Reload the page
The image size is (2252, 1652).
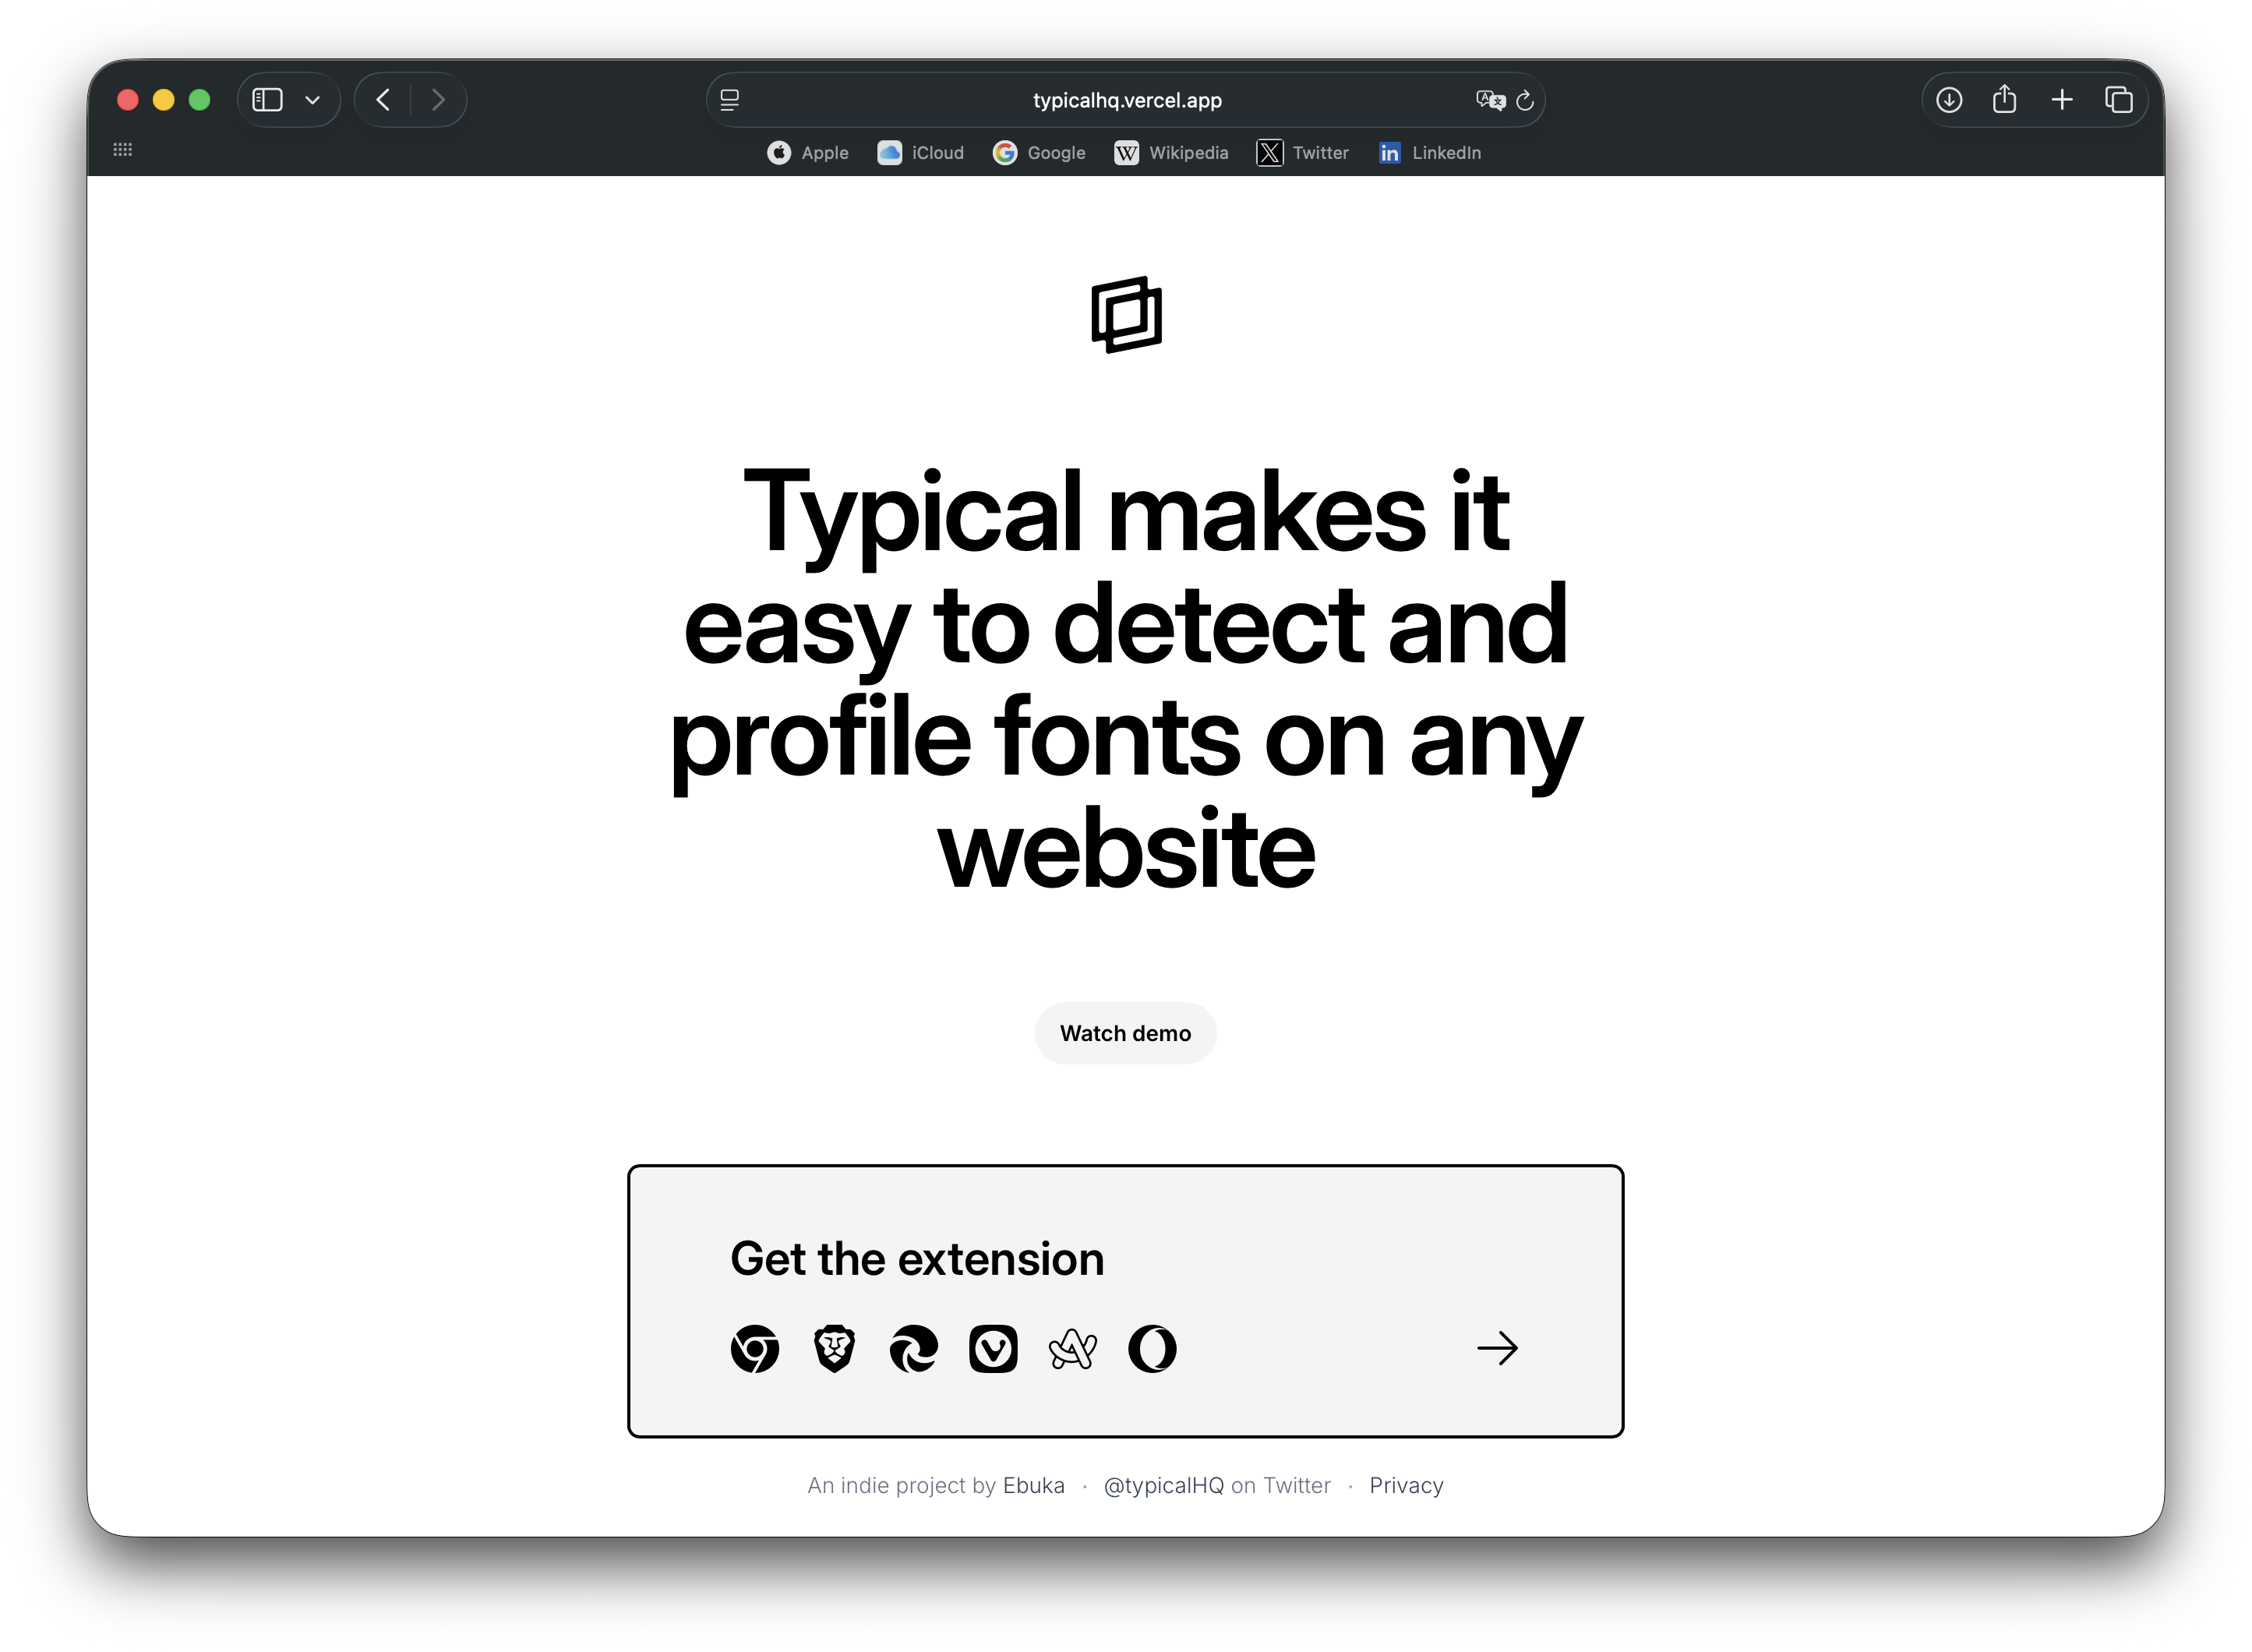coord(1525,100)
